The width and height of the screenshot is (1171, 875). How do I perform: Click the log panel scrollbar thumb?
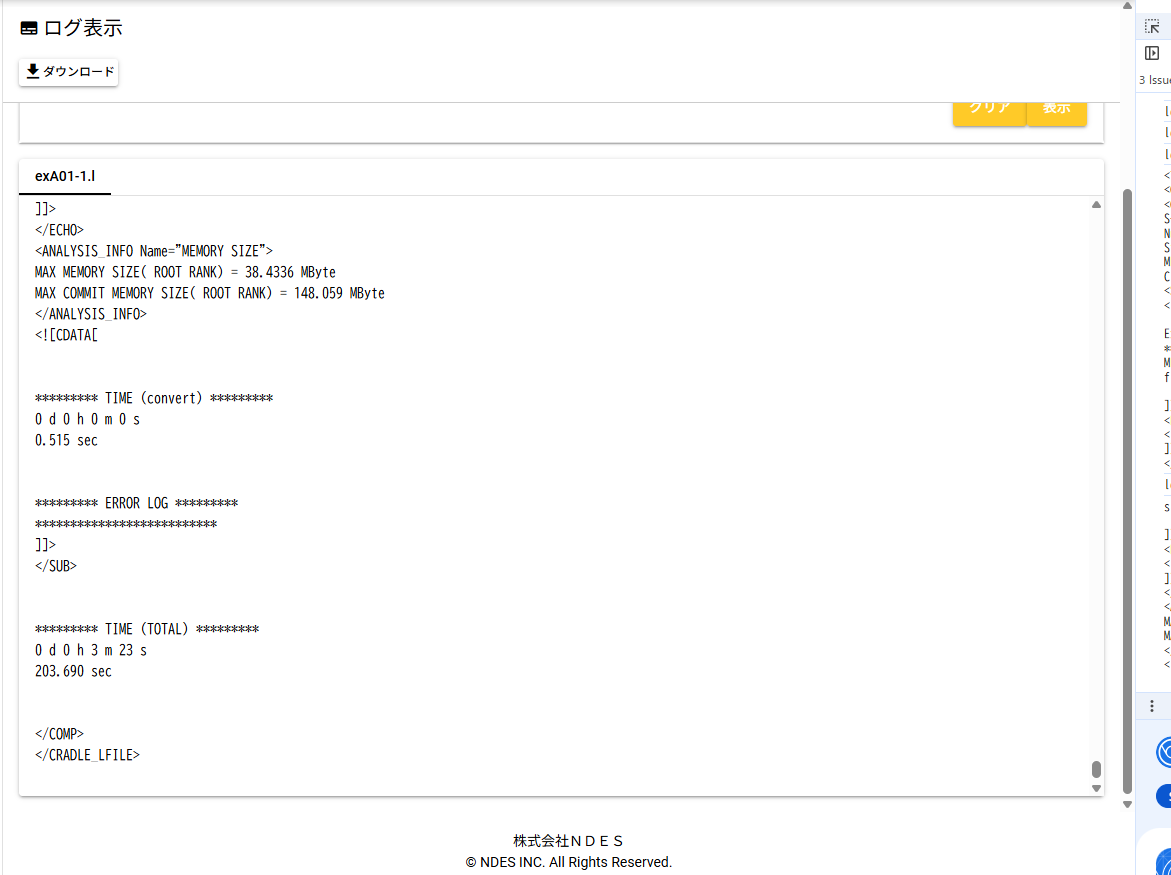[x=1096, y=769]
